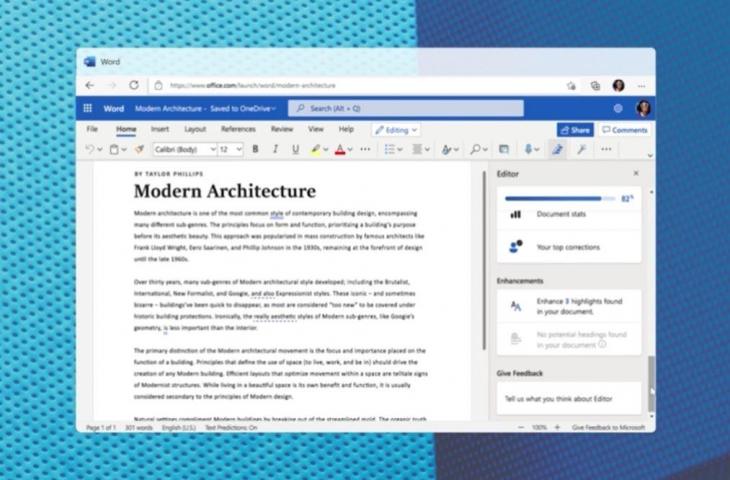Viewport: 730px width, 480px height.
Task: Switch to the View tab
Action: pos(316,129)
